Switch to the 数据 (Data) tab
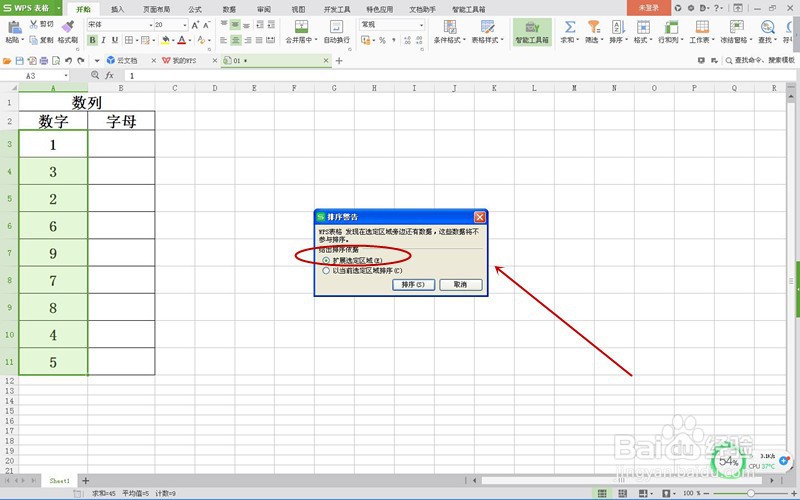Screen dimensions: 800x500 point(229,9)
